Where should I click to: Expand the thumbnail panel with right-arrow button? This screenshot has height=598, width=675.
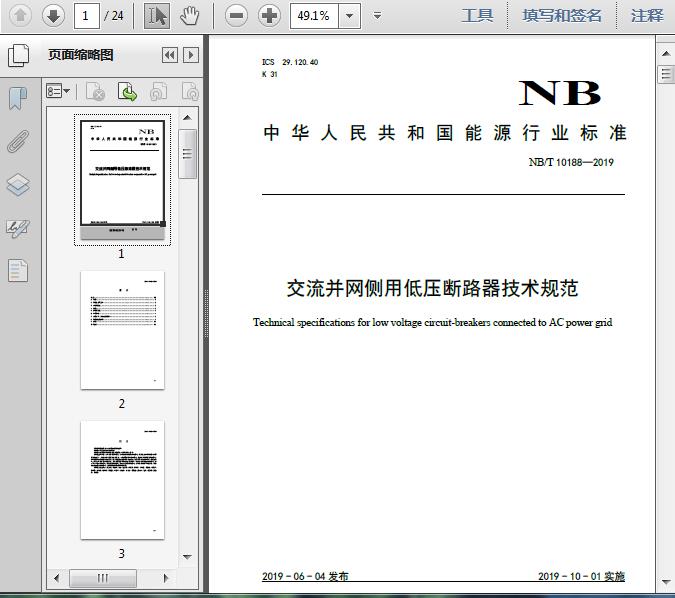point(191,55)
